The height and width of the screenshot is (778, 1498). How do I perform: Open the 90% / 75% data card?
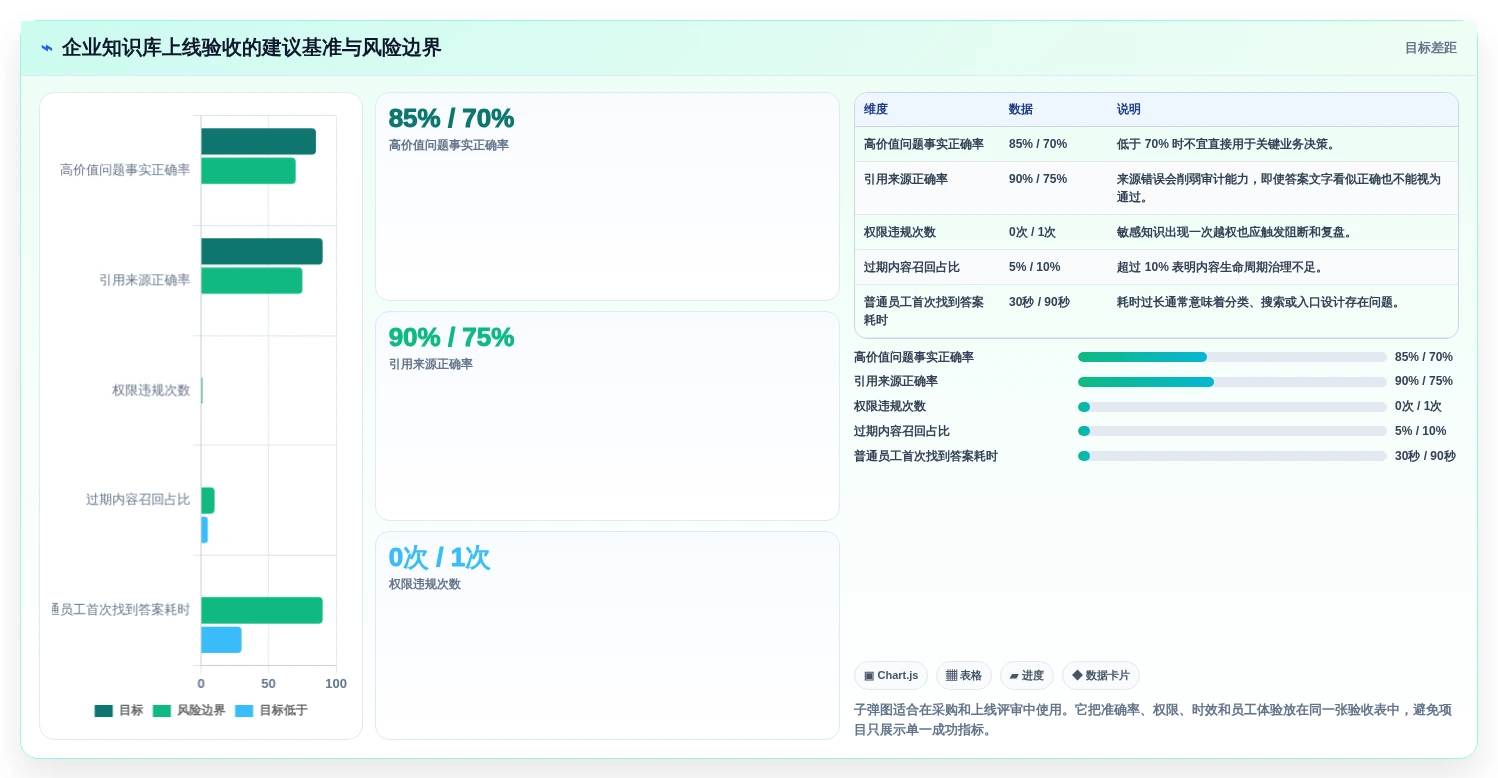[x=607, y=416]
